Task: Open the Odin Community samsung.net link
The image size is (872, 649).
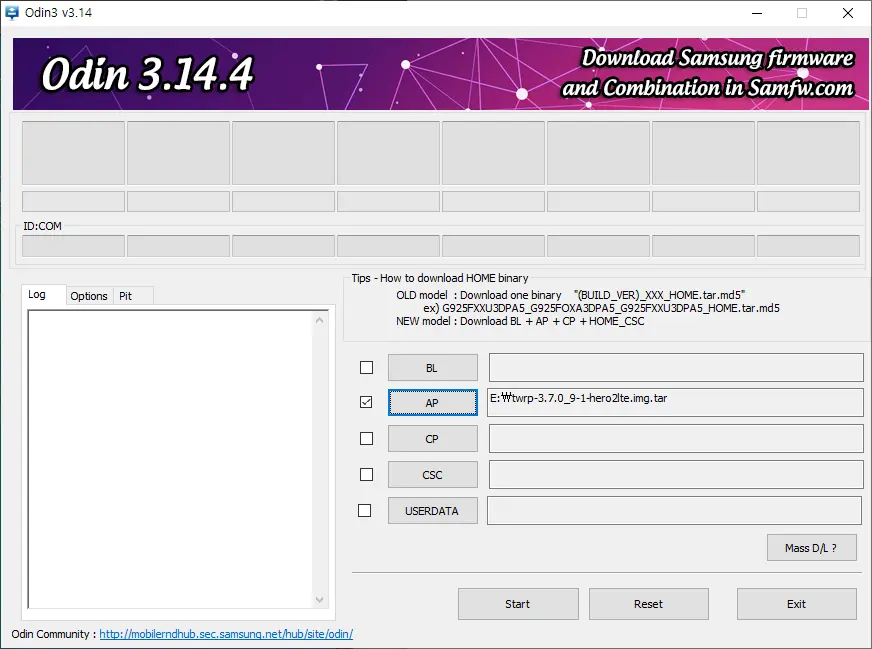Action: (x=226, y=634)
